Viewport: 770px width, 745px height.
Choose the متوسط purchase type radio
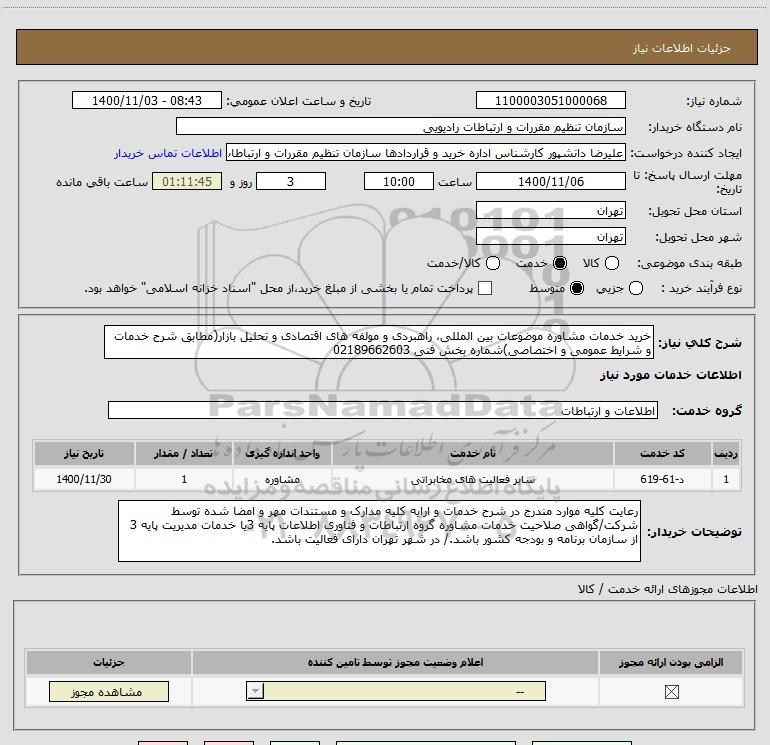point(577,288)
